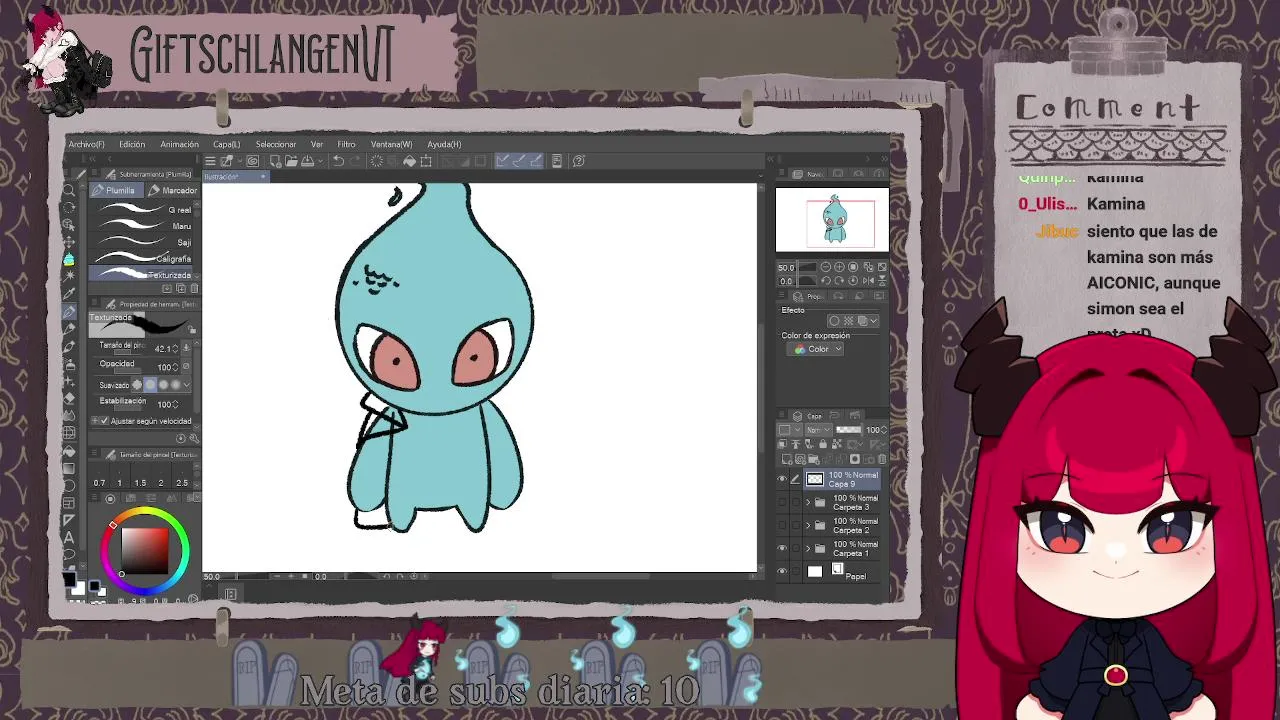Image resolution: width=1280 pixels, height=720 pixels.
Task: Show the Carpeta 2 folder layer
Action: click(x=782, y=524)
